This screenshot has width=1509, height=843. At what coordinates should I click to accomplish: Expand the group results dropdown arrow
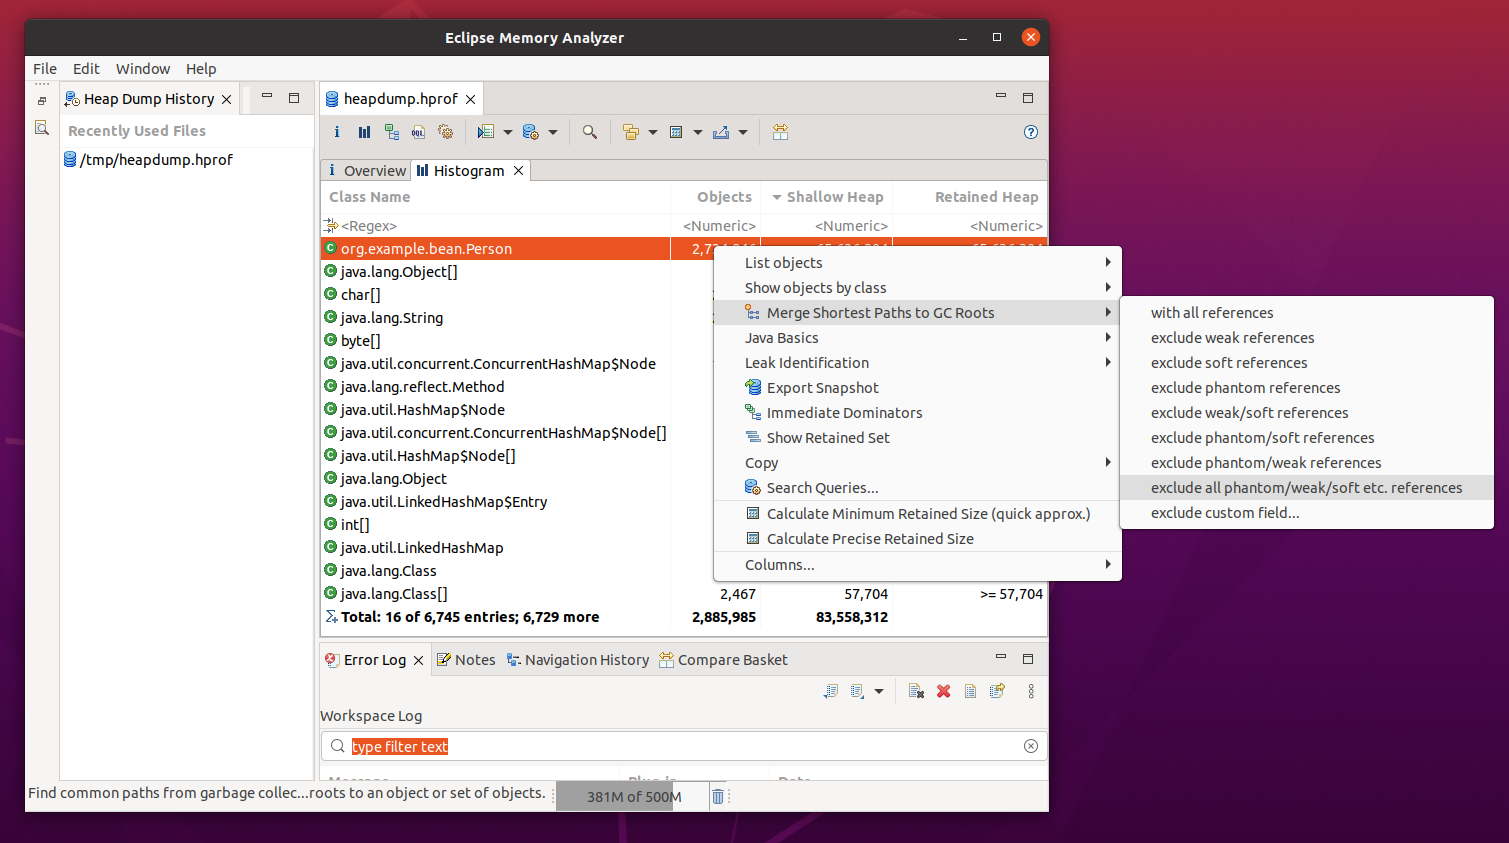click(653, 132)
